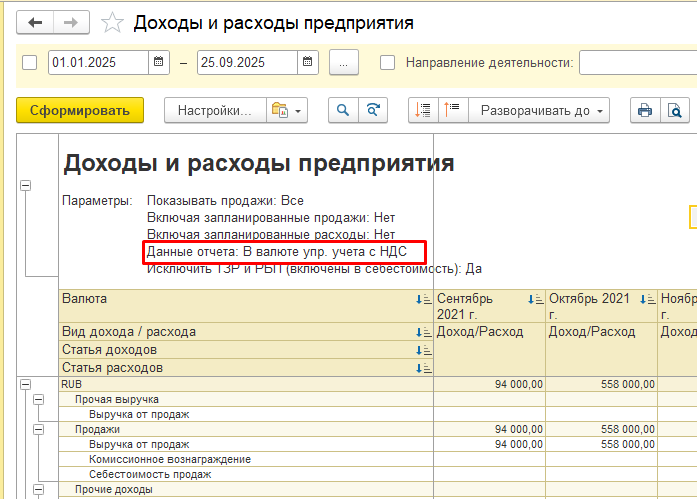This screenshot has height=499, width=697.
Task: Open report variants dropdown next to Настройки
Action: 287,110
